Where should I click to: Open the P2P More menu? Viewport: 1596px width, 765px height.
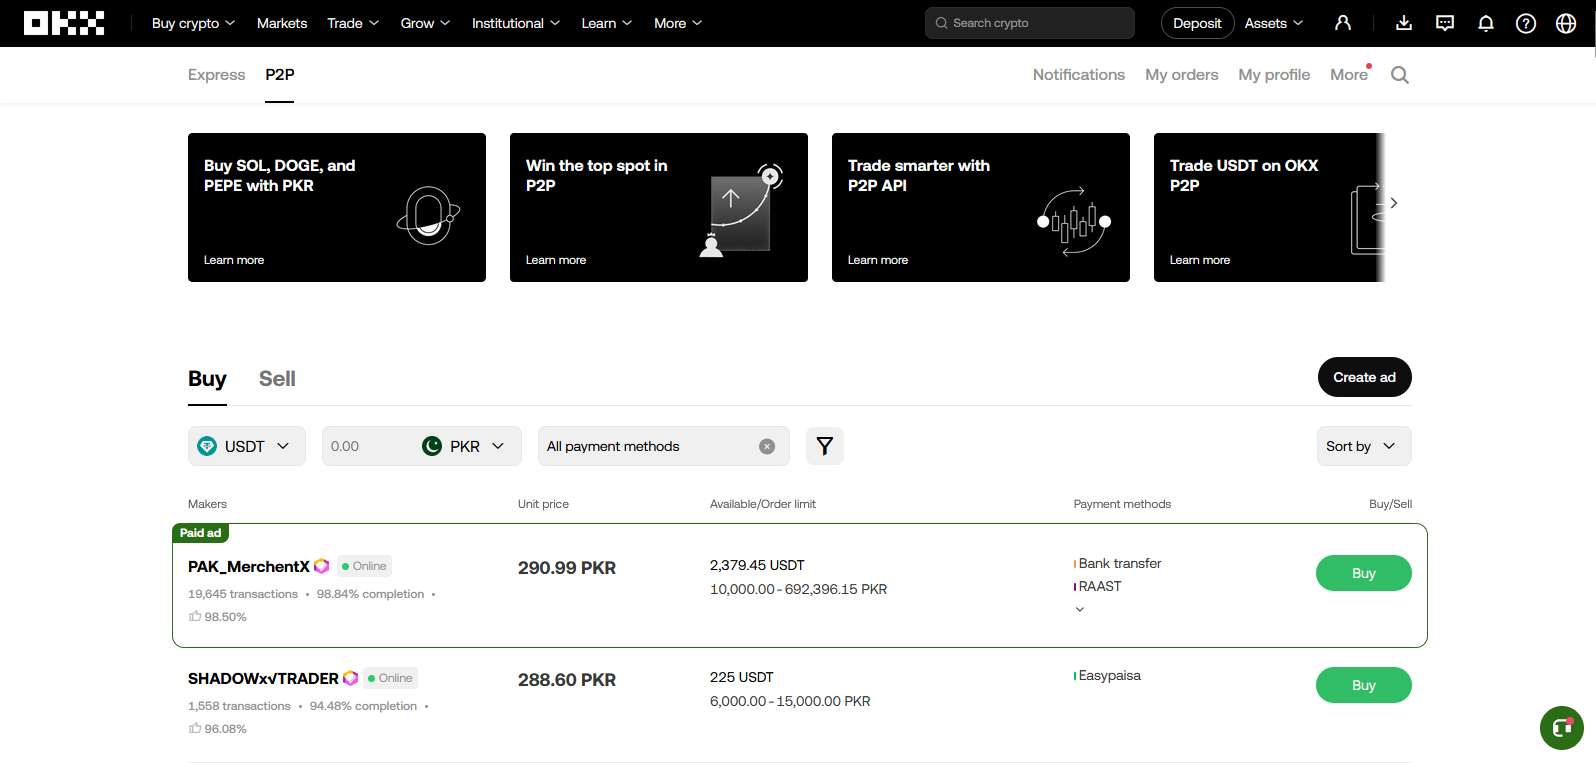point(1349,75)
